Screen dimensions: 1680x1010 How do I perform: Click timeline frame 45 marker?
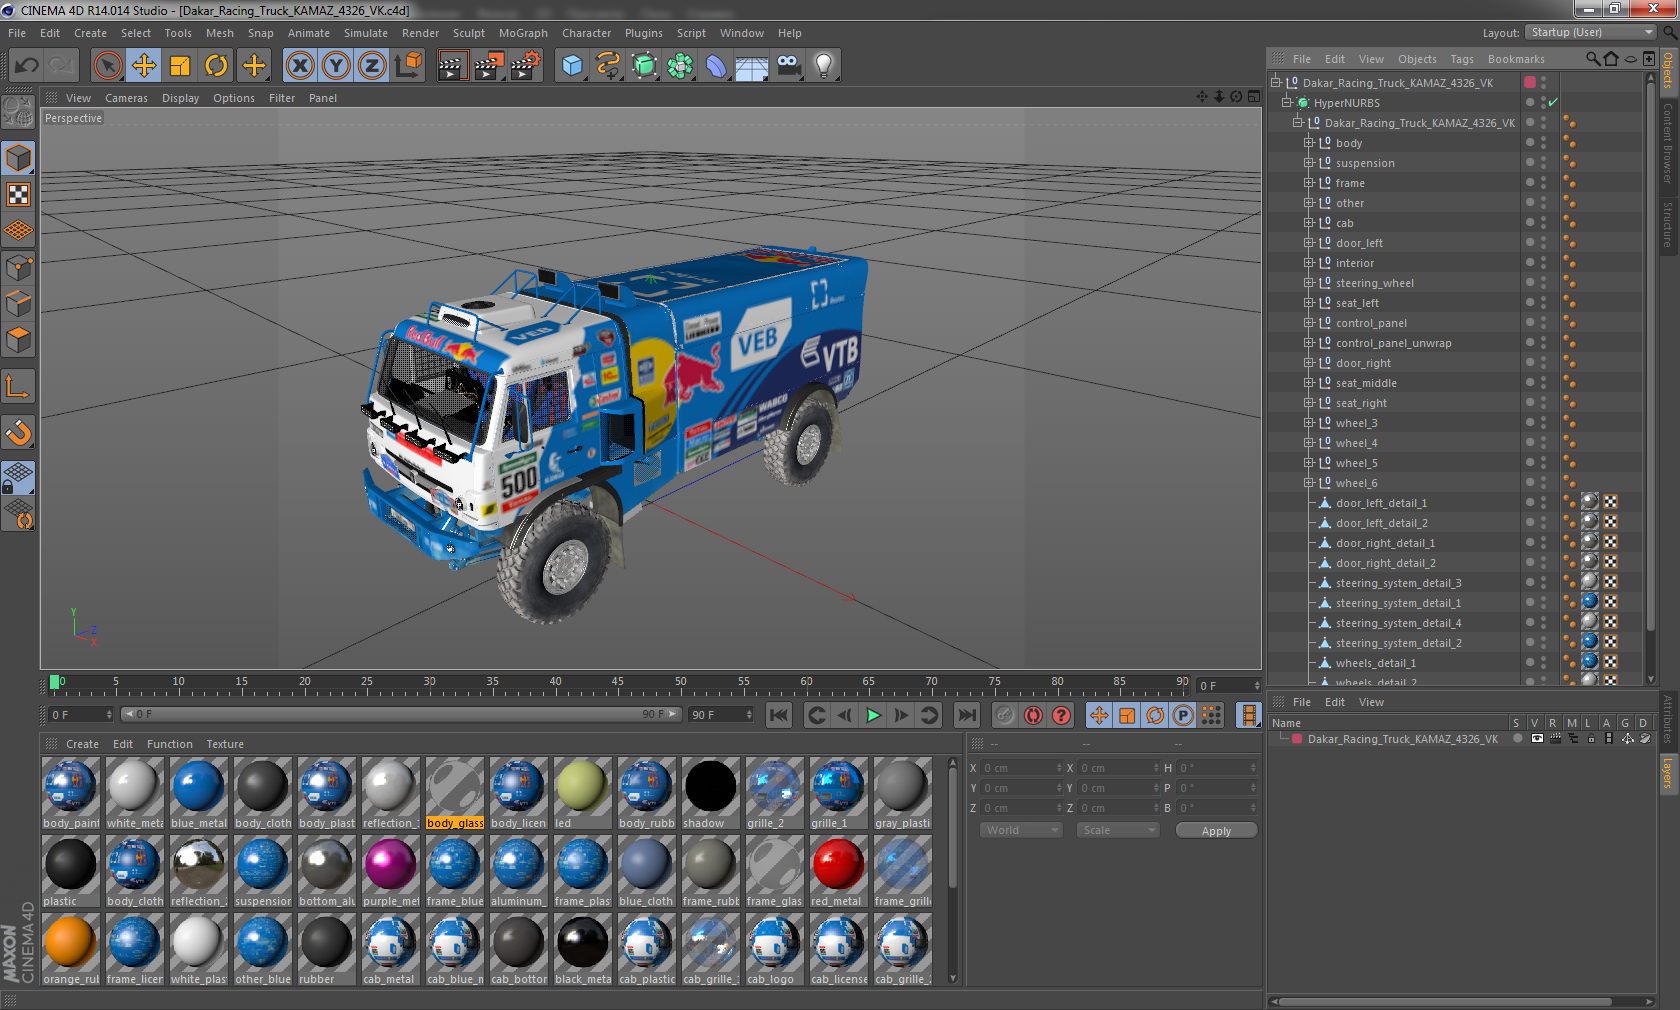tap(617, 684)
